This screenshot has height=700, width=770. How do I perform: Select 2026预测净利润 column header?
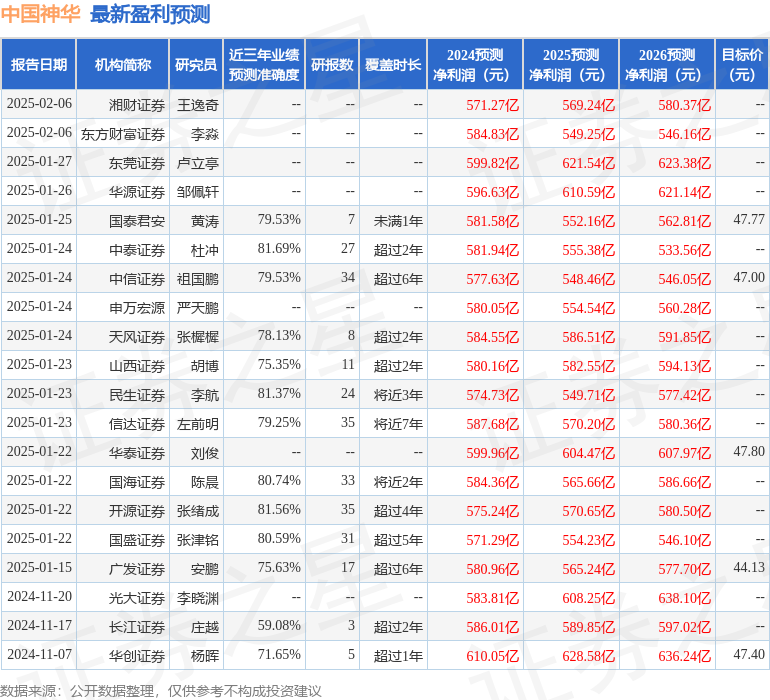pyautogui.click(x=667, y=64)
